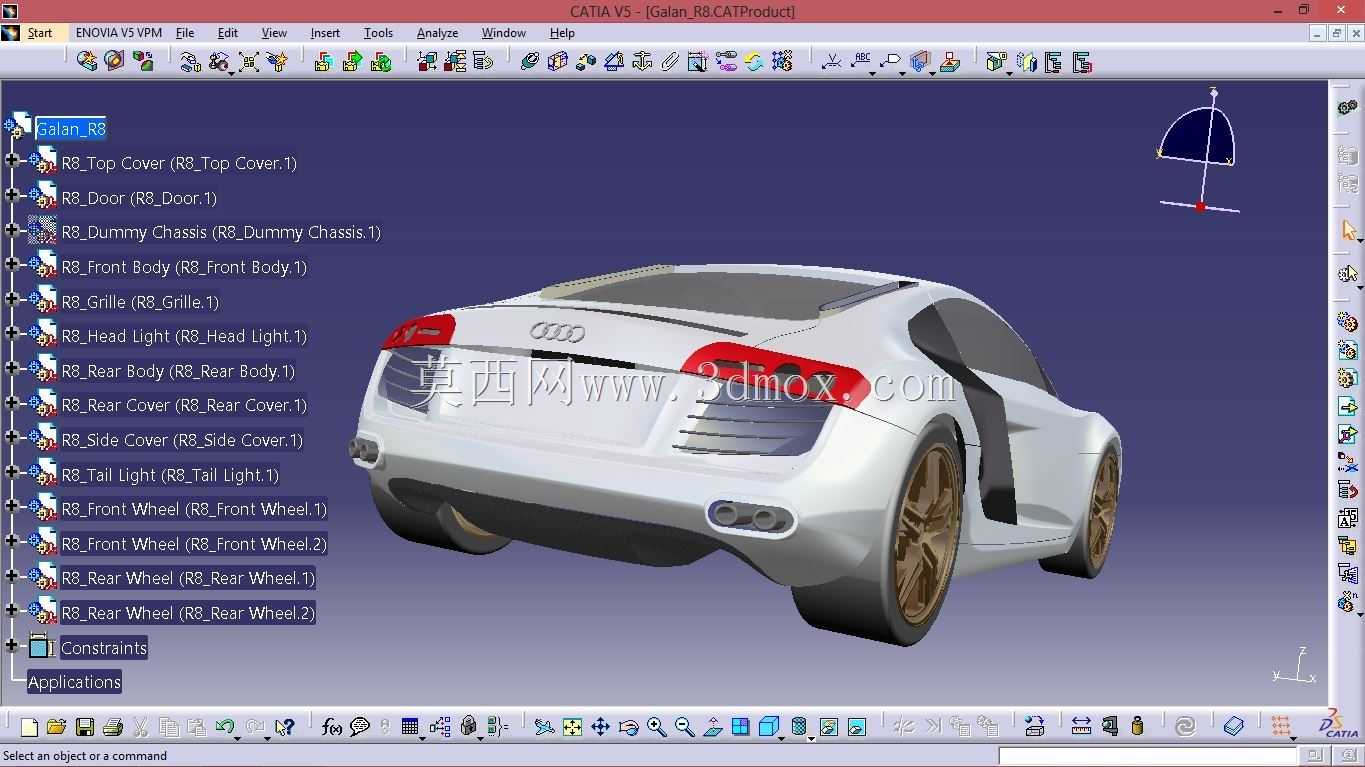Expand the Constraints node
This screenshot has width=1365, height=767.
point(12,645)
